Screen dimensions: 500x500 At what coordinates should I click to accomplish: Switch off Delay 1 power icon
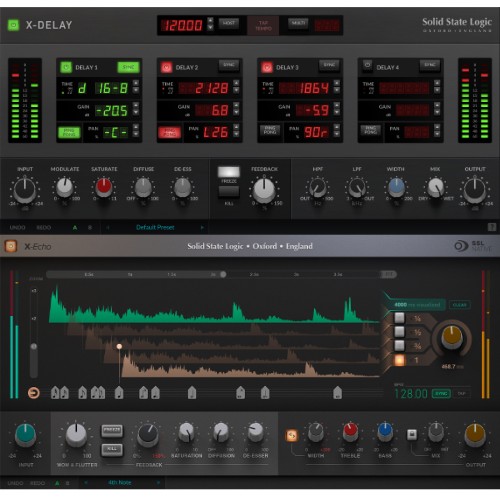(x=66, y=67)
